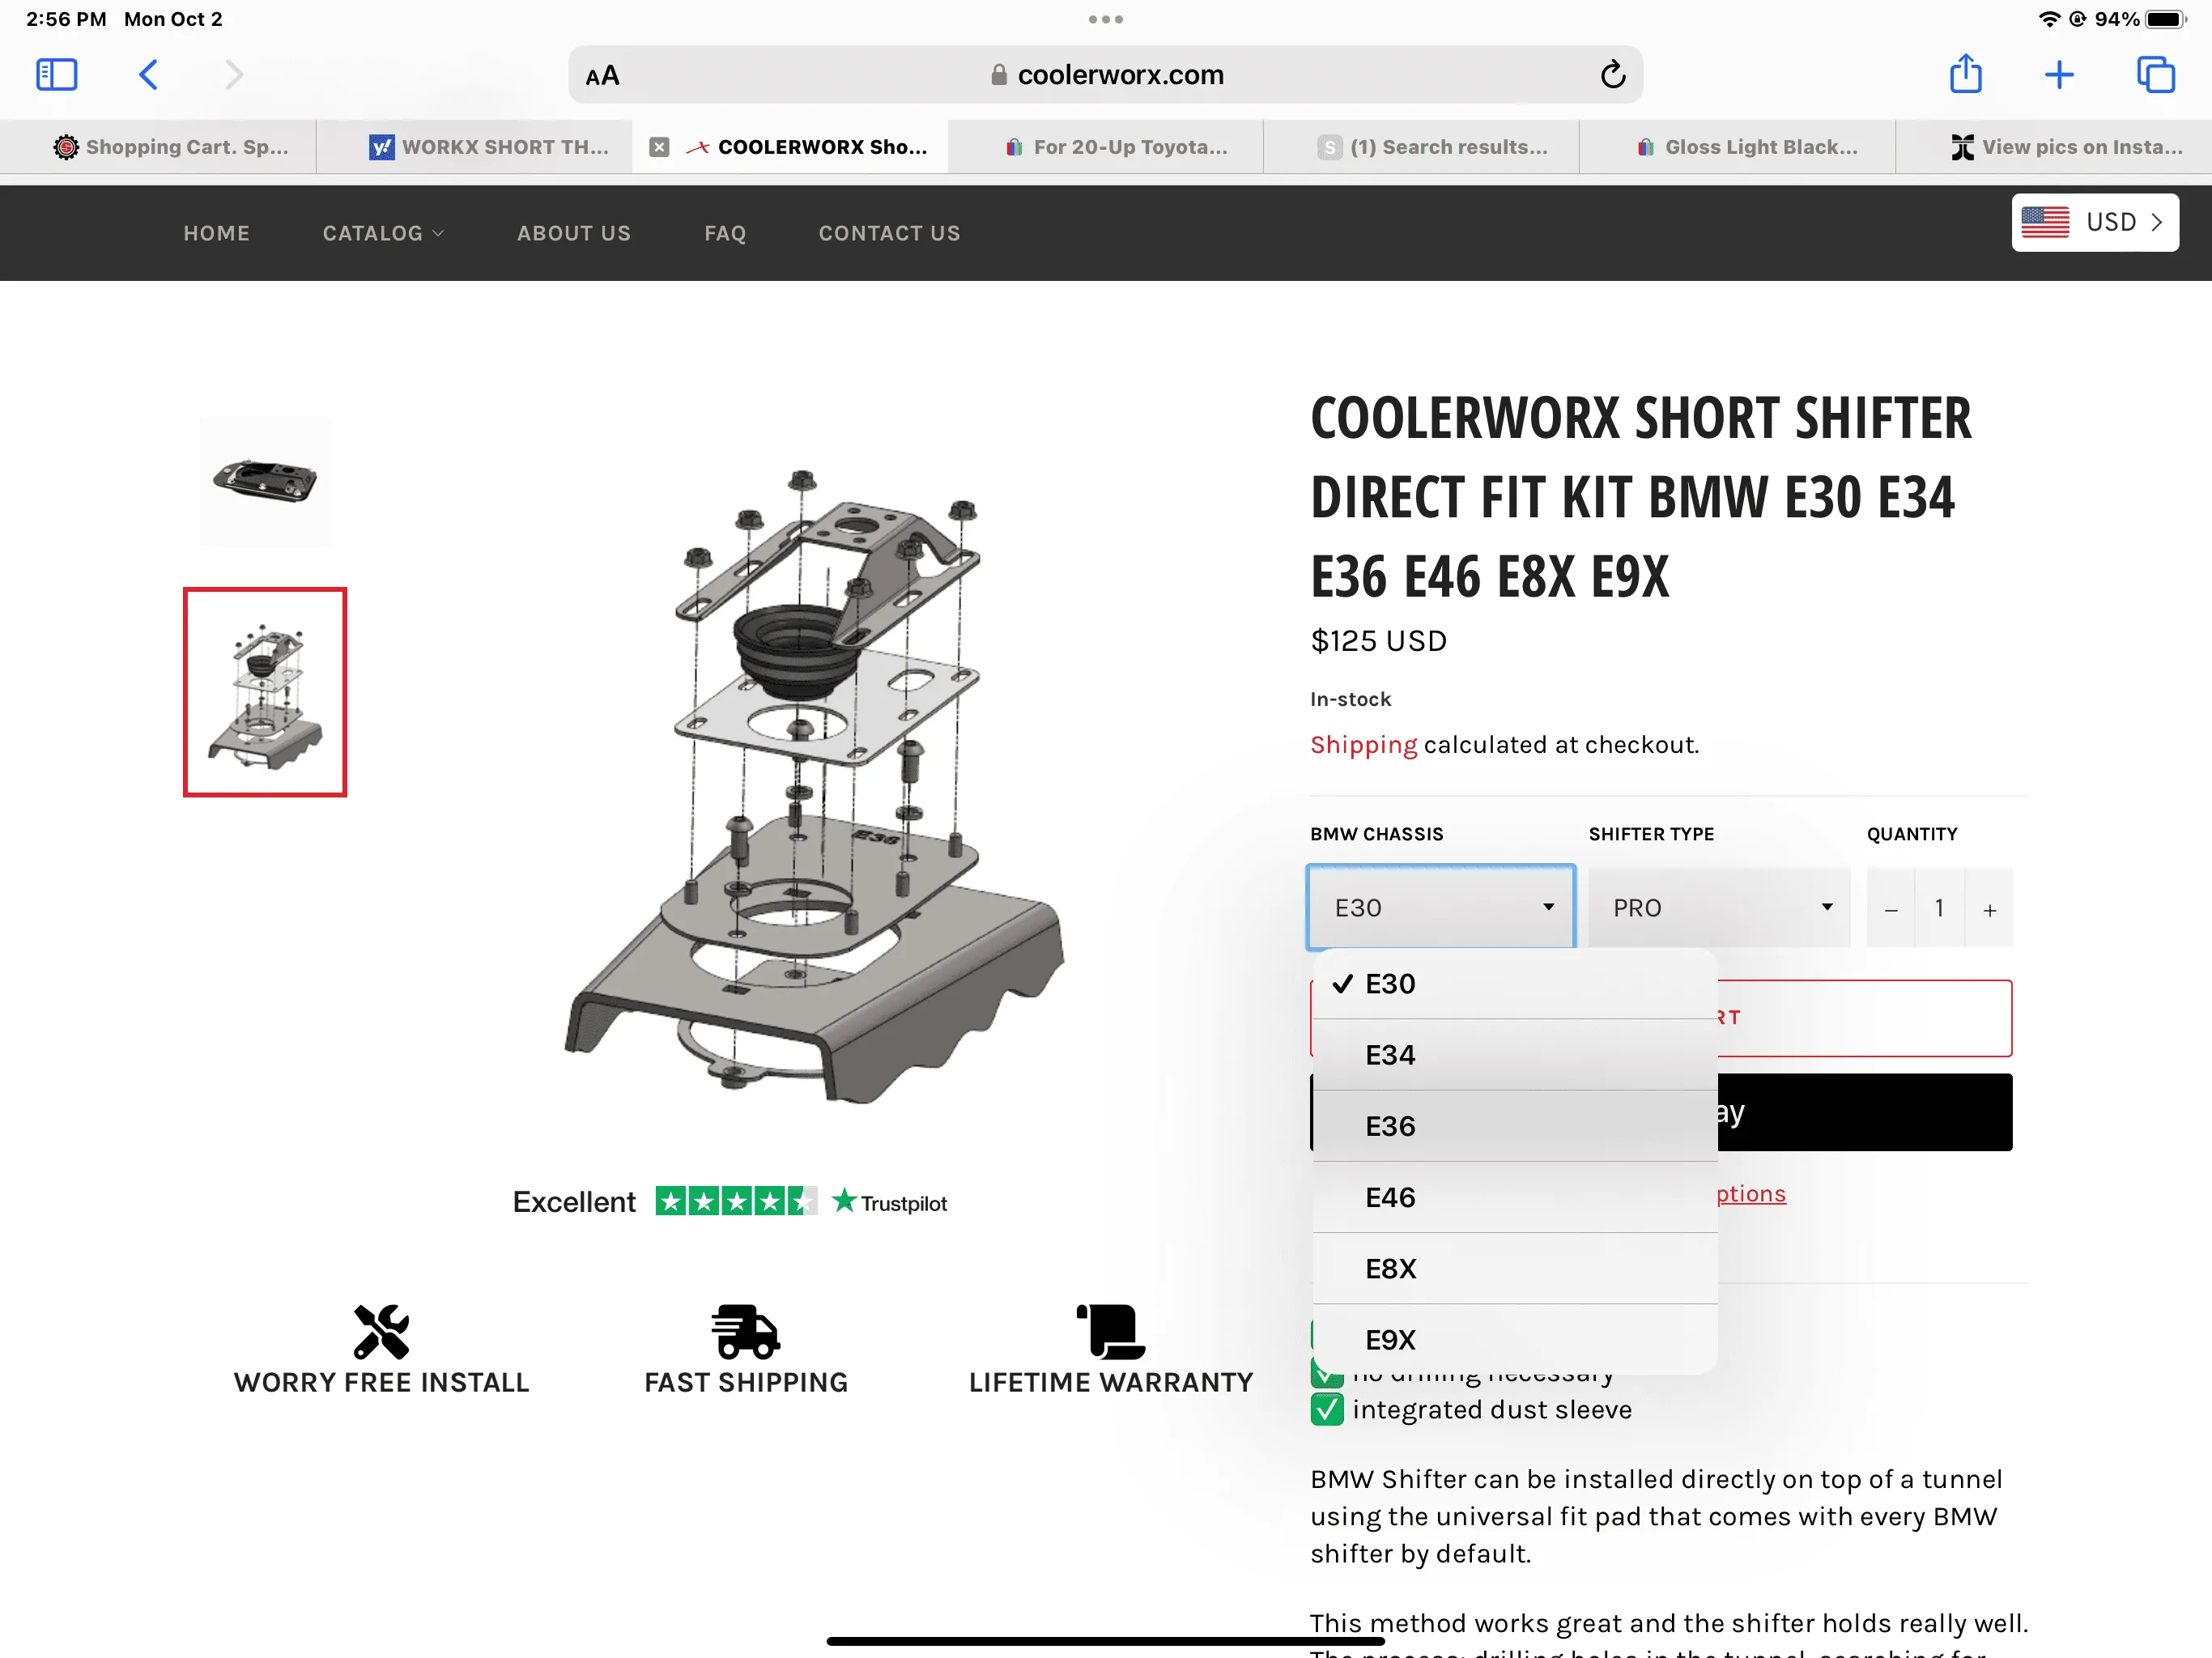This screenshot has width=2212, height=1658.
Task: Go forward to the next page
Action: [x=234, y=75]
